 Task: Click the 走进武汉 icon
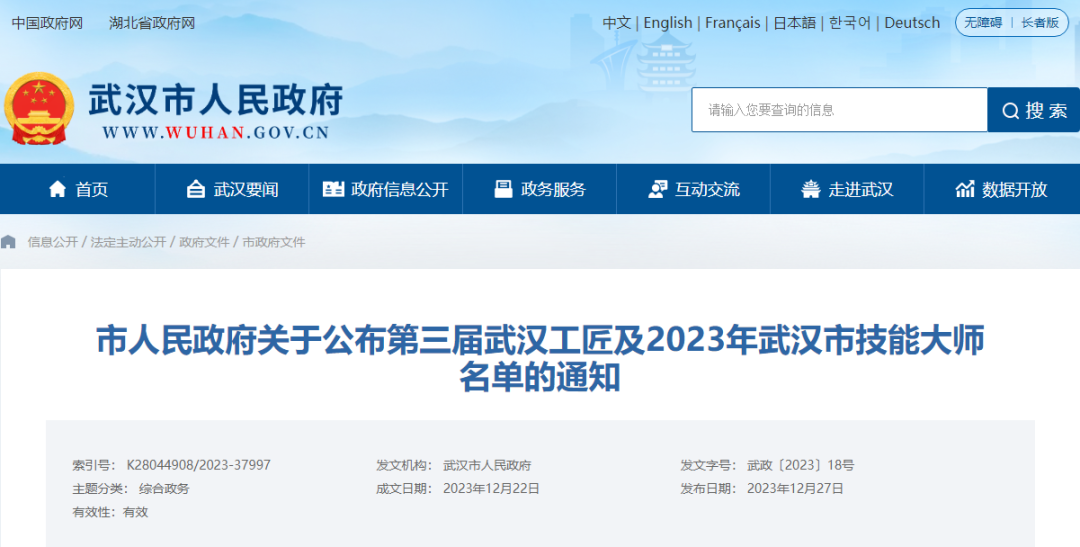811,189
